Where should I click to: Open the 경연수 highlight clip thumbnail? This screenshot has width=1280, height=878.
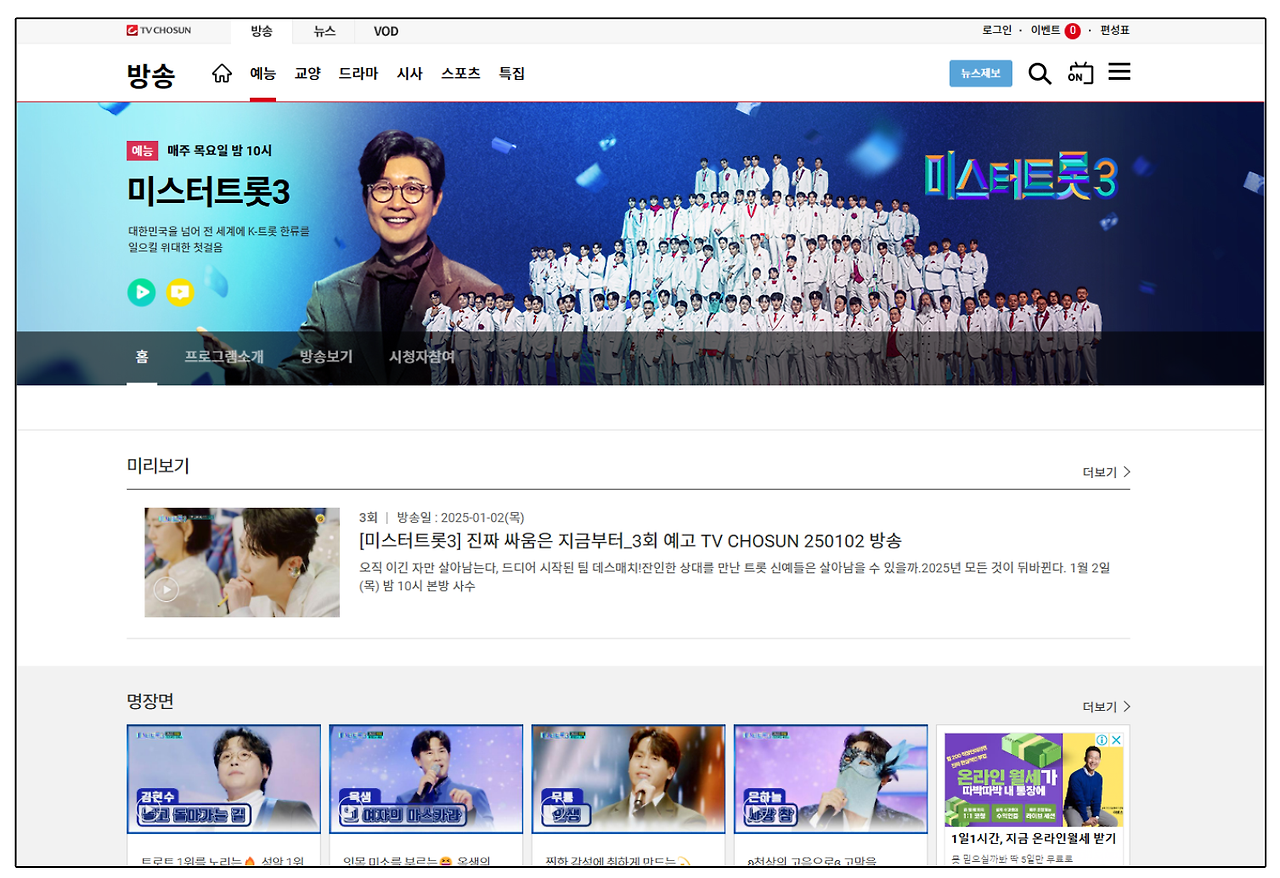pos(224,779)
